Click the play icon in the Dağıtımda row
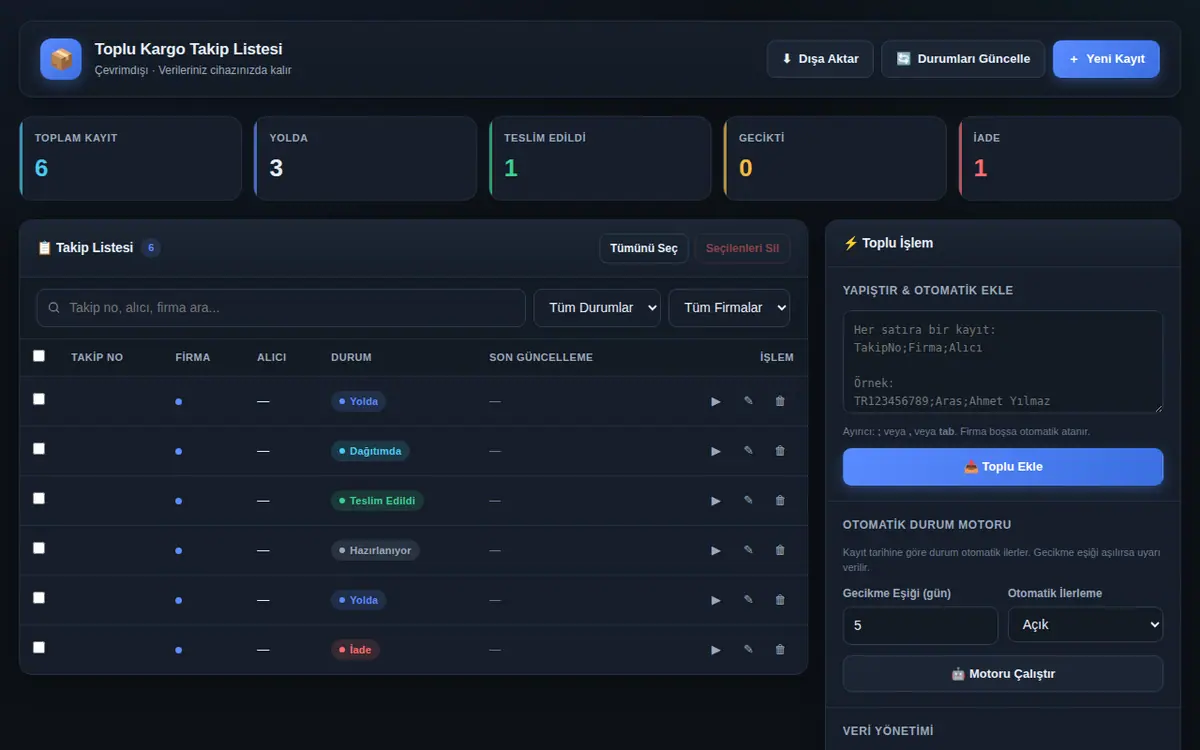 [716, 451]
